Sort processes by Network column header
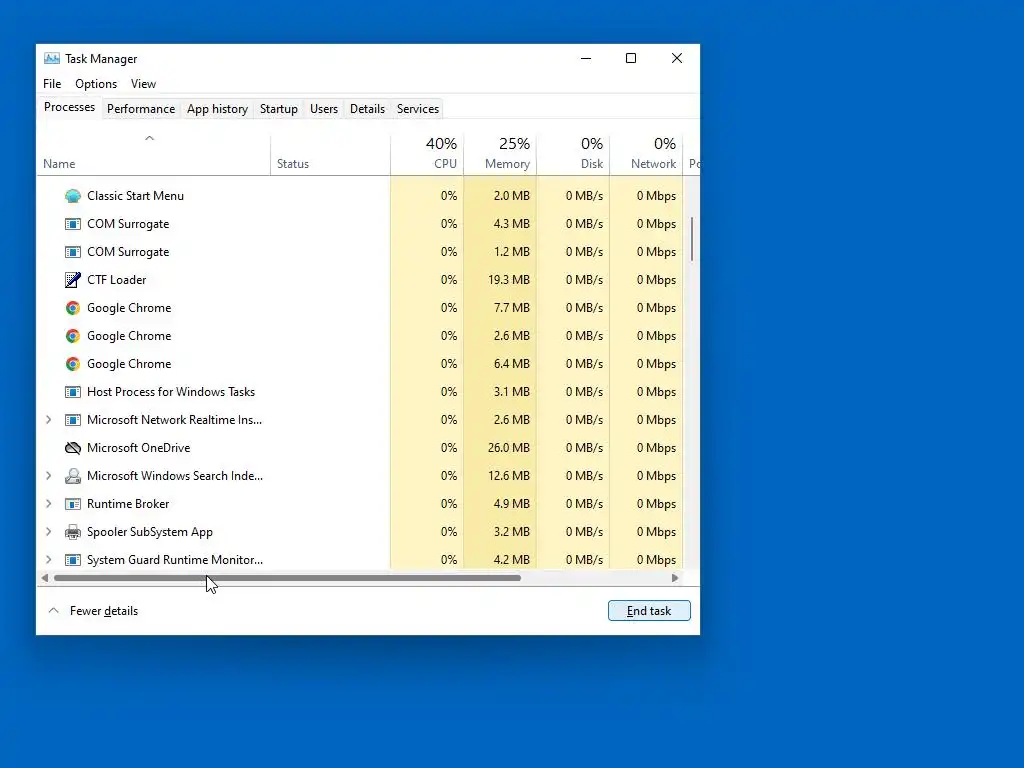The image size is (1024, 768). [x=647, y=155]
